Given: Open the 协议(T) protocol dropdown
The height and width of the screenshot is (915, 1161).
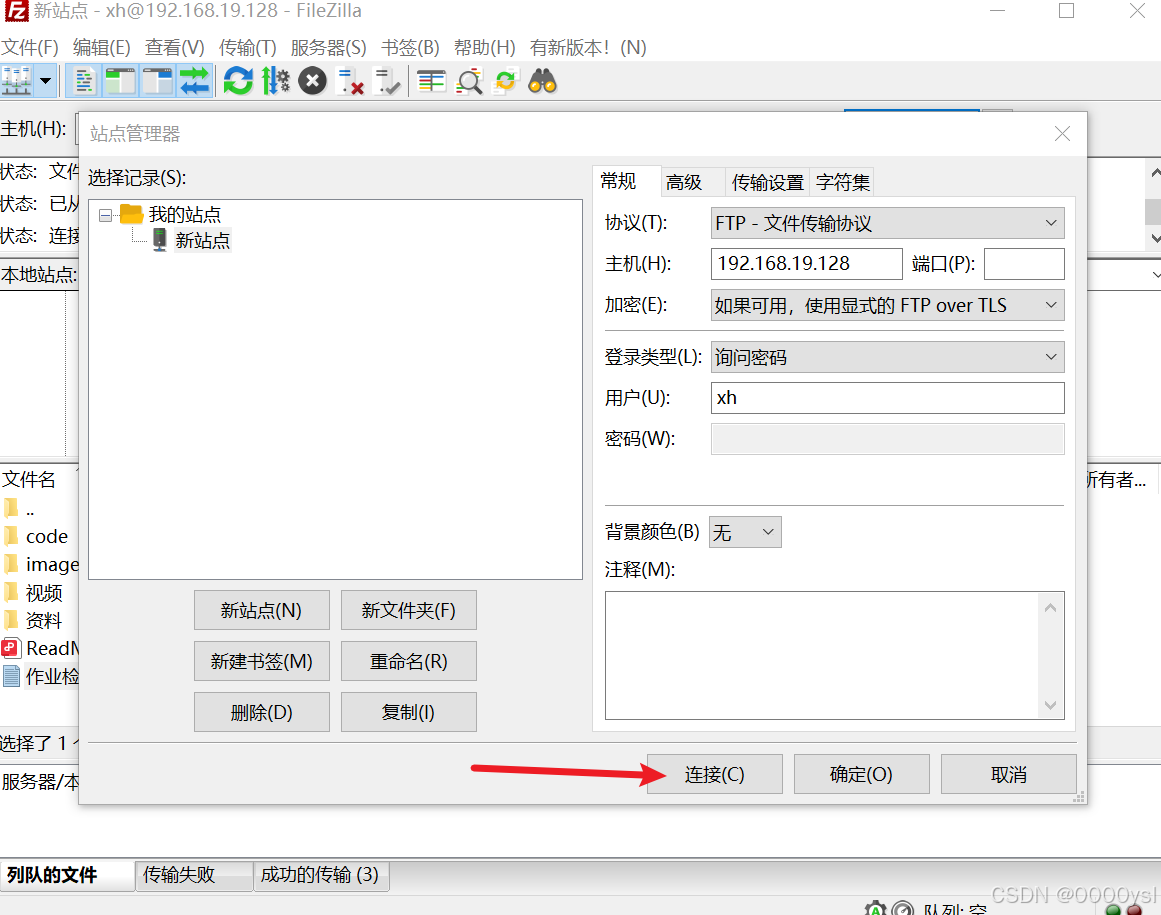Looking at the screenshot, I should click(887, 223).
